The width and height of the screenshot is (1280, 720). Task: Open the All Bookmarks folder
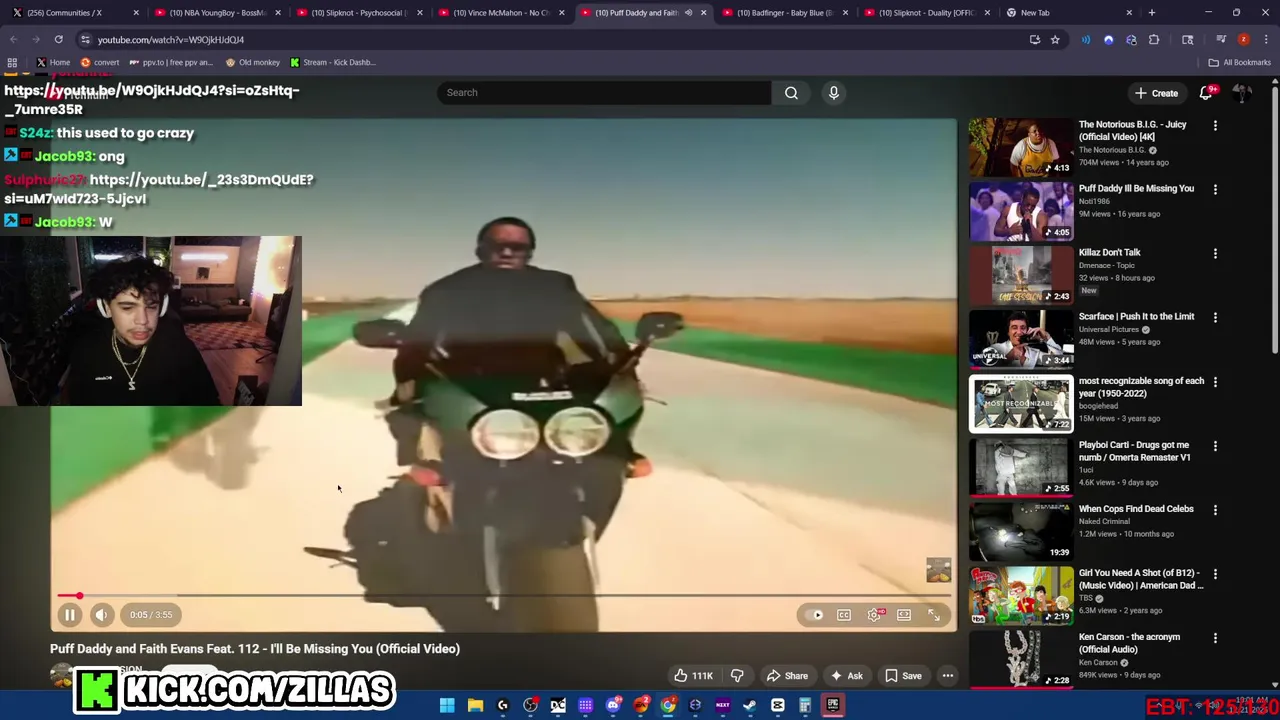[1239, 62]
